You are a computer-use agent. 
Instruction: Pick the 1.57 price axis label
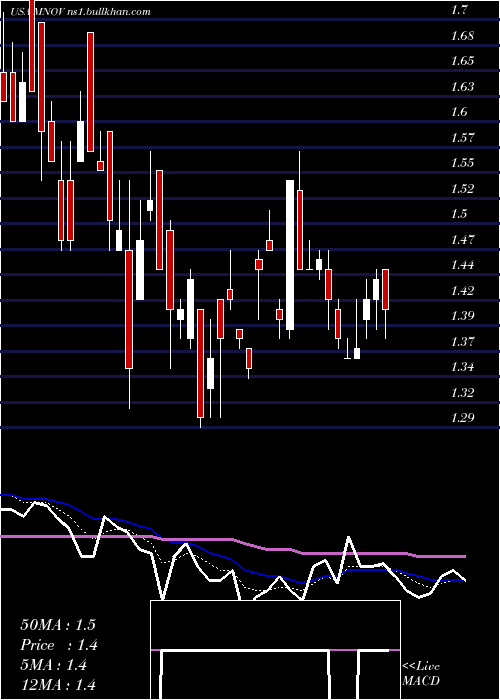pos(463,138)
